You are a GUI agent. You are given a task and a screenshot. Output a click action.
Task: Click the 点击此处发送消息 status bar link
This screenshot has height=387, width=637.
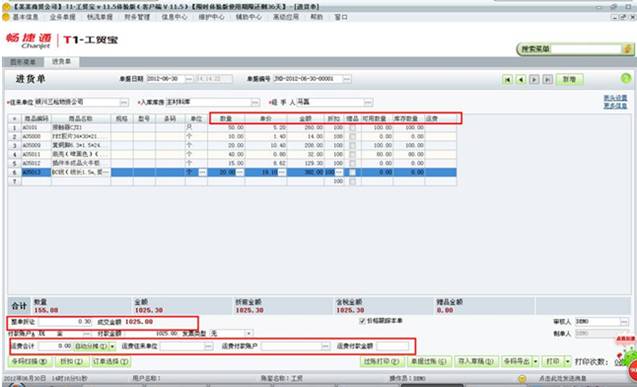pos(563,378)
